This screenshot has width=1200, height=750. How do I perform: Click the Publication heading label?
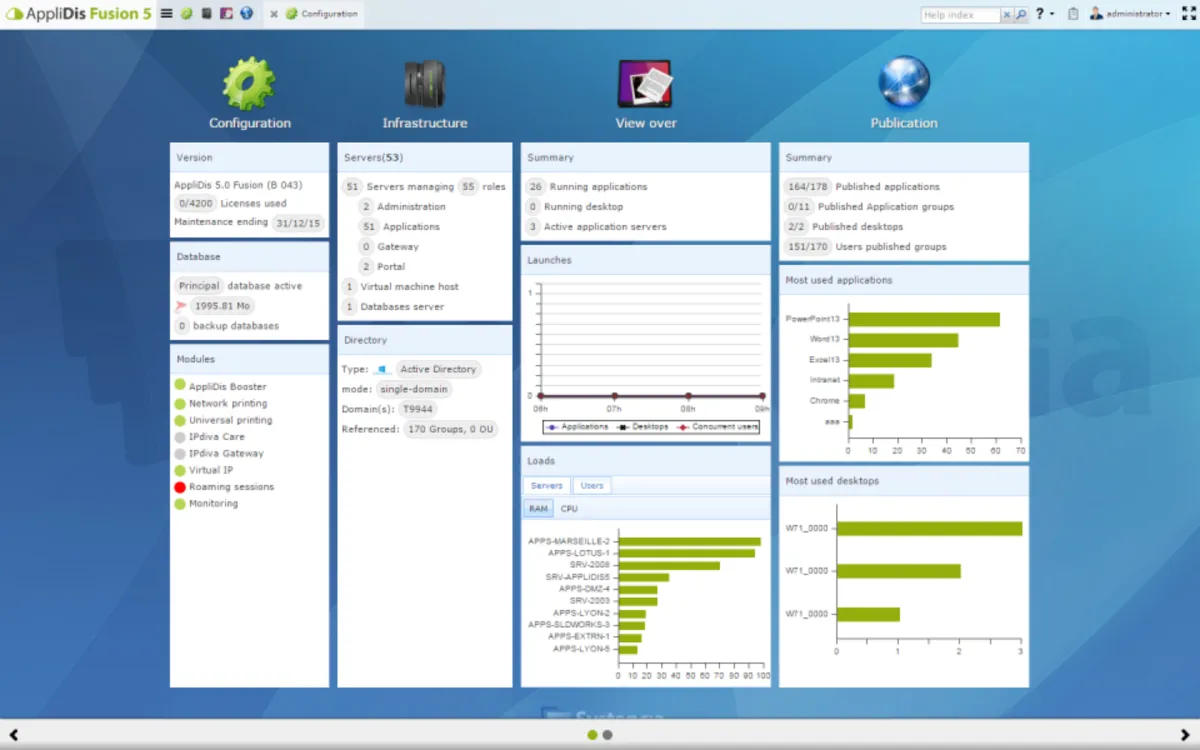pos(904,123)
